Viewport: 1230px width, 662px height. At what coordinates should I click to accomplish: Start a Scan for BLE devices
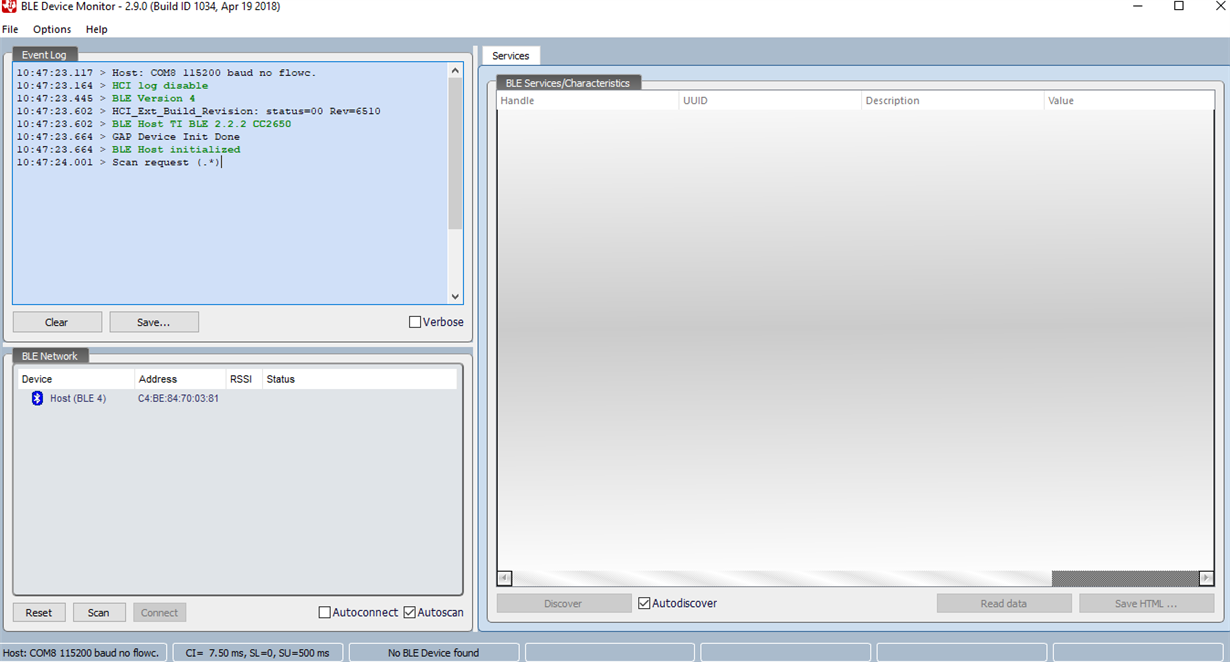[x=99, y=612]
